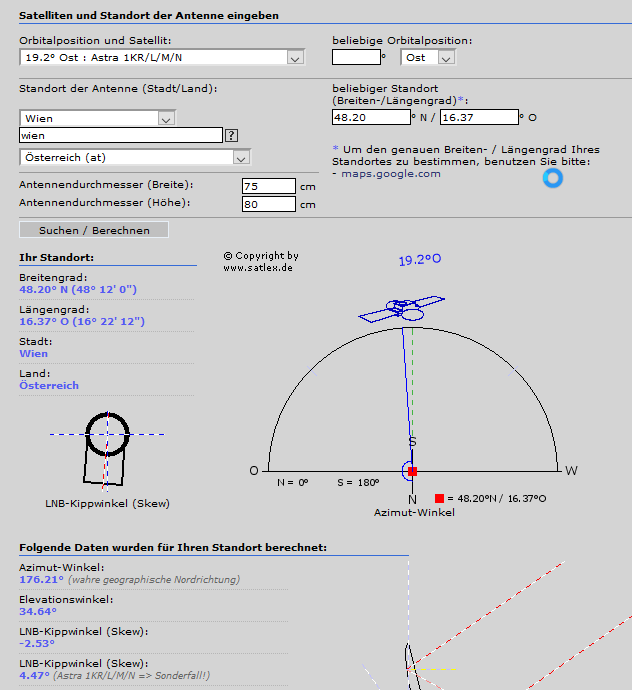Expand the Österreich (at) country dropdown
This screenshot has height=690, width=632.
click(x=134, y=157)
